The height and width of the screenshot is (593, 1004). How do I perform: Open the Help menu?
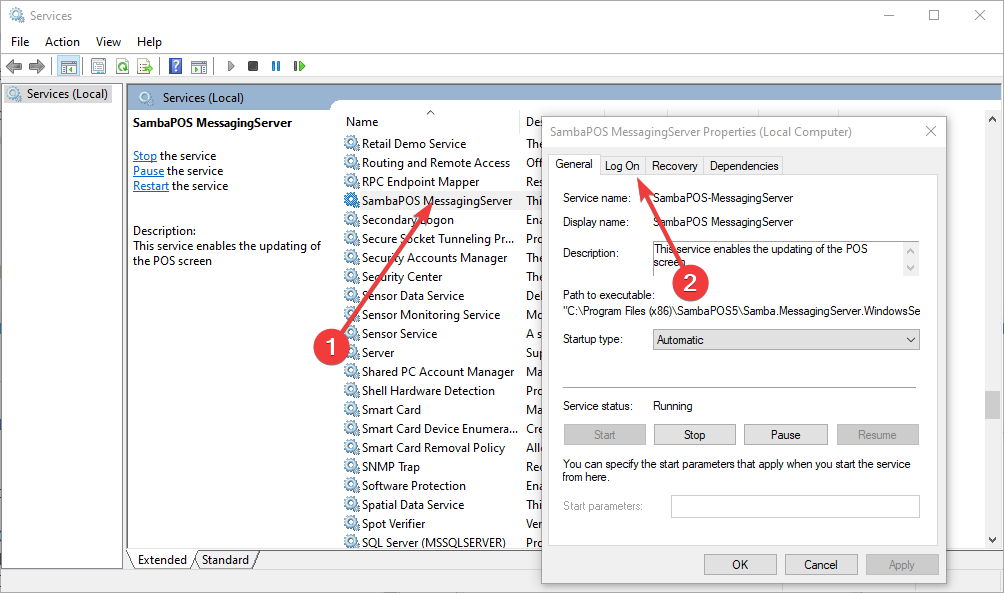pos(149,42)
